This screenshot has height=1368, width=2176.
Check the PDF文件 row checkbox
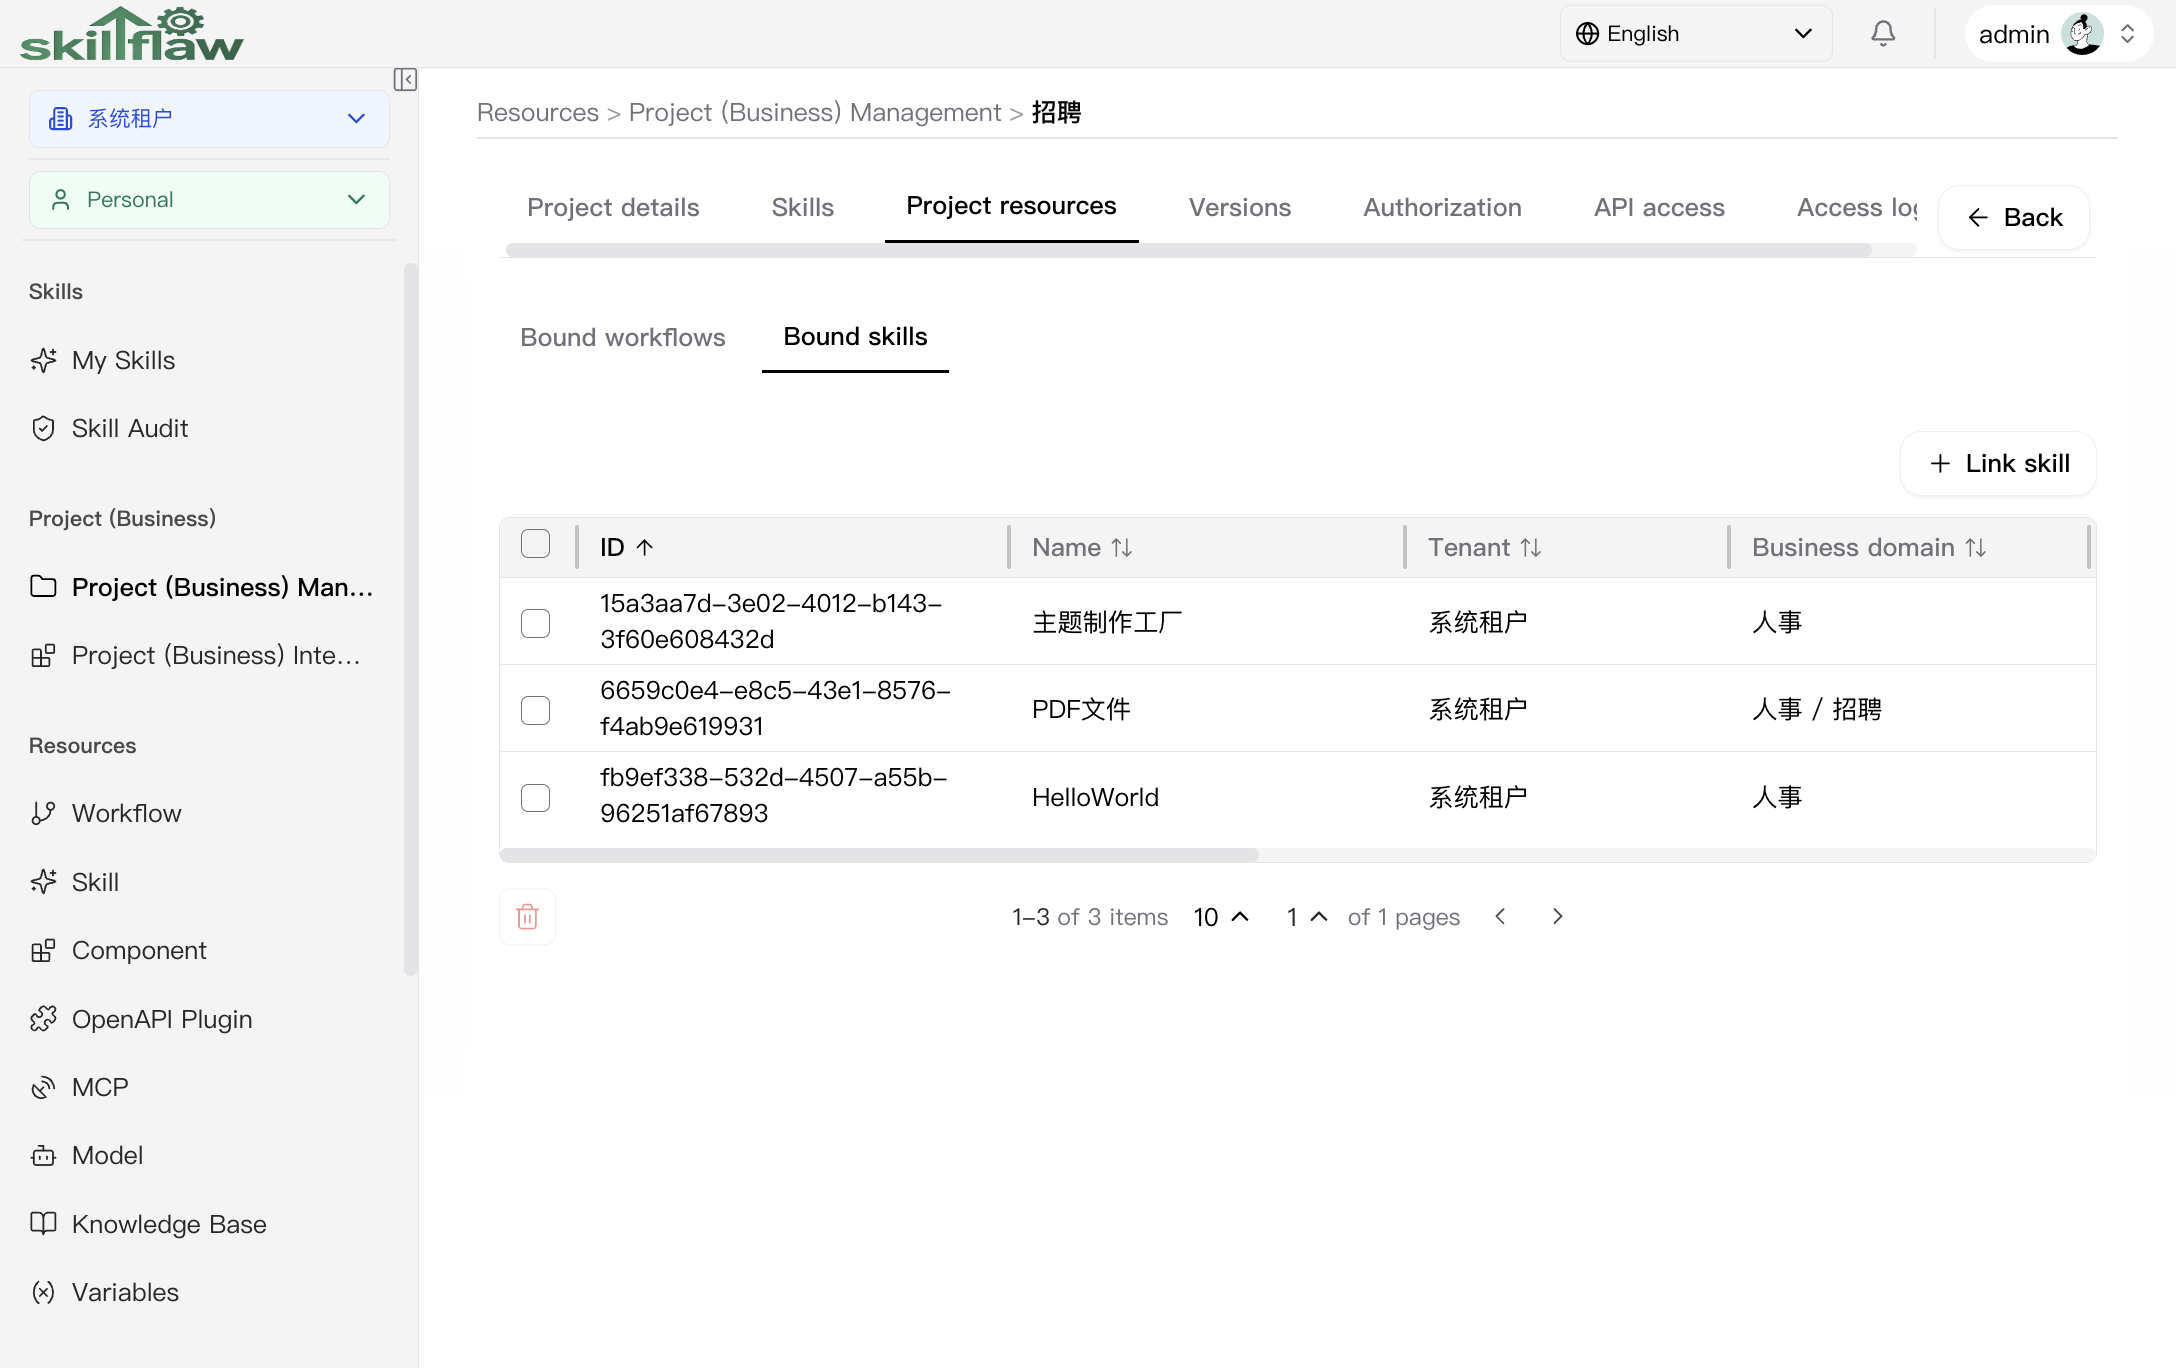(536, 710)
